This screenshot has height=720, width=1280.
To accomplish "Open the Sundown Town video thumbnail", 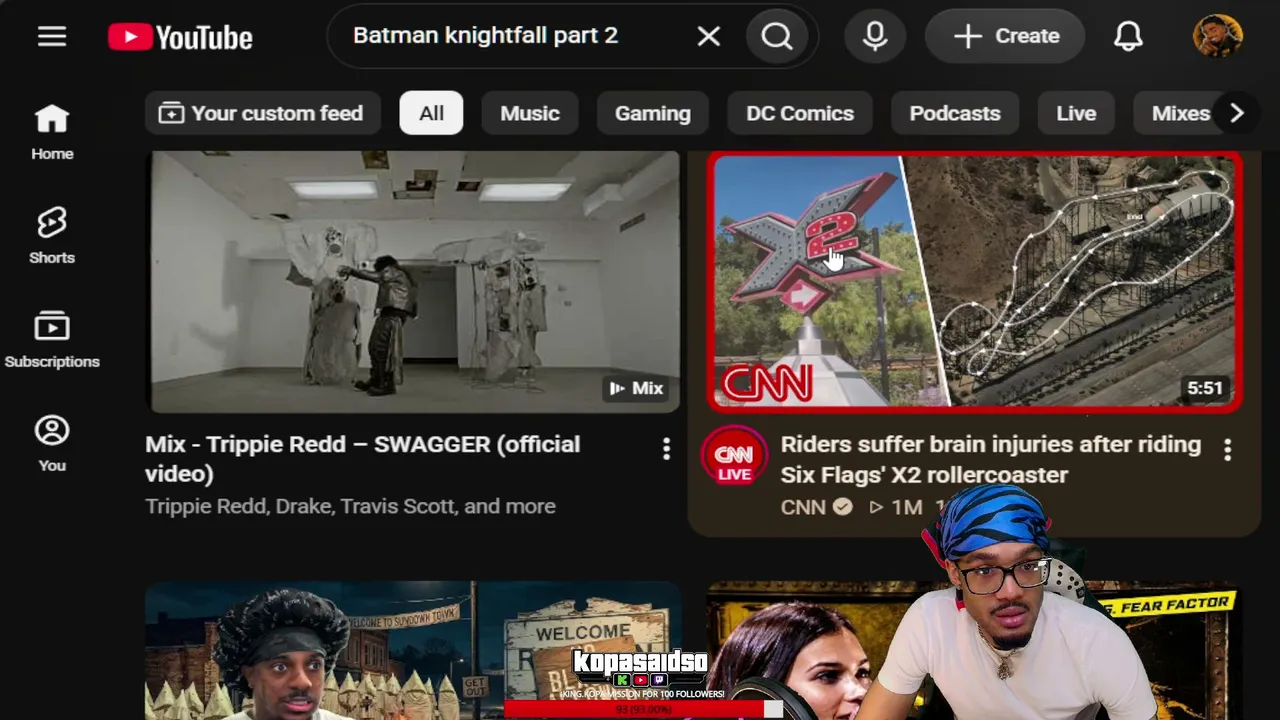I will (x=414, y=650).
